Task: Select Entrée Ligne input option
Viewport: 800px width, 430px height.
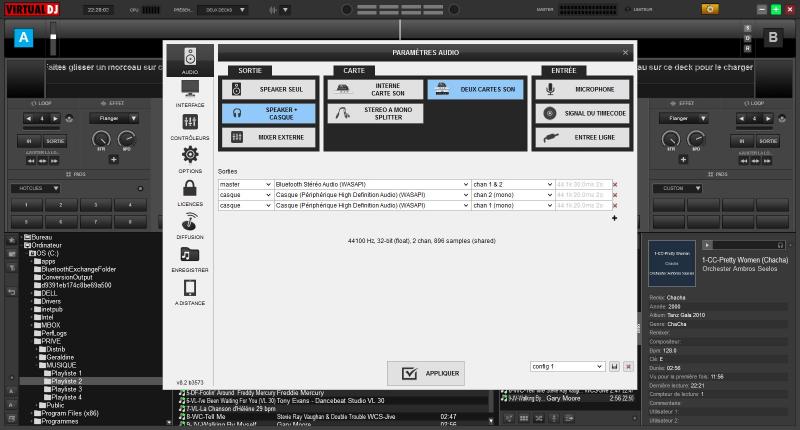Action: point(582,137)
